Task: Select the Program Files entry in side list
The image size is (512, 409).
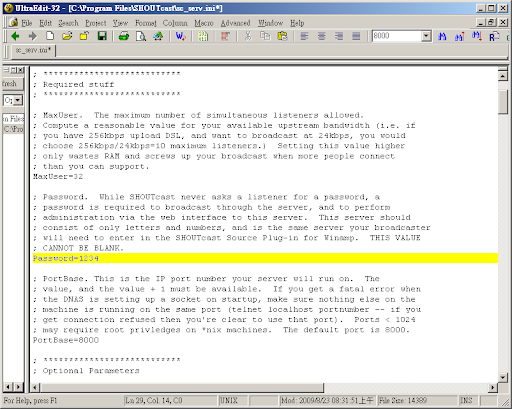Action: point(13,119)
